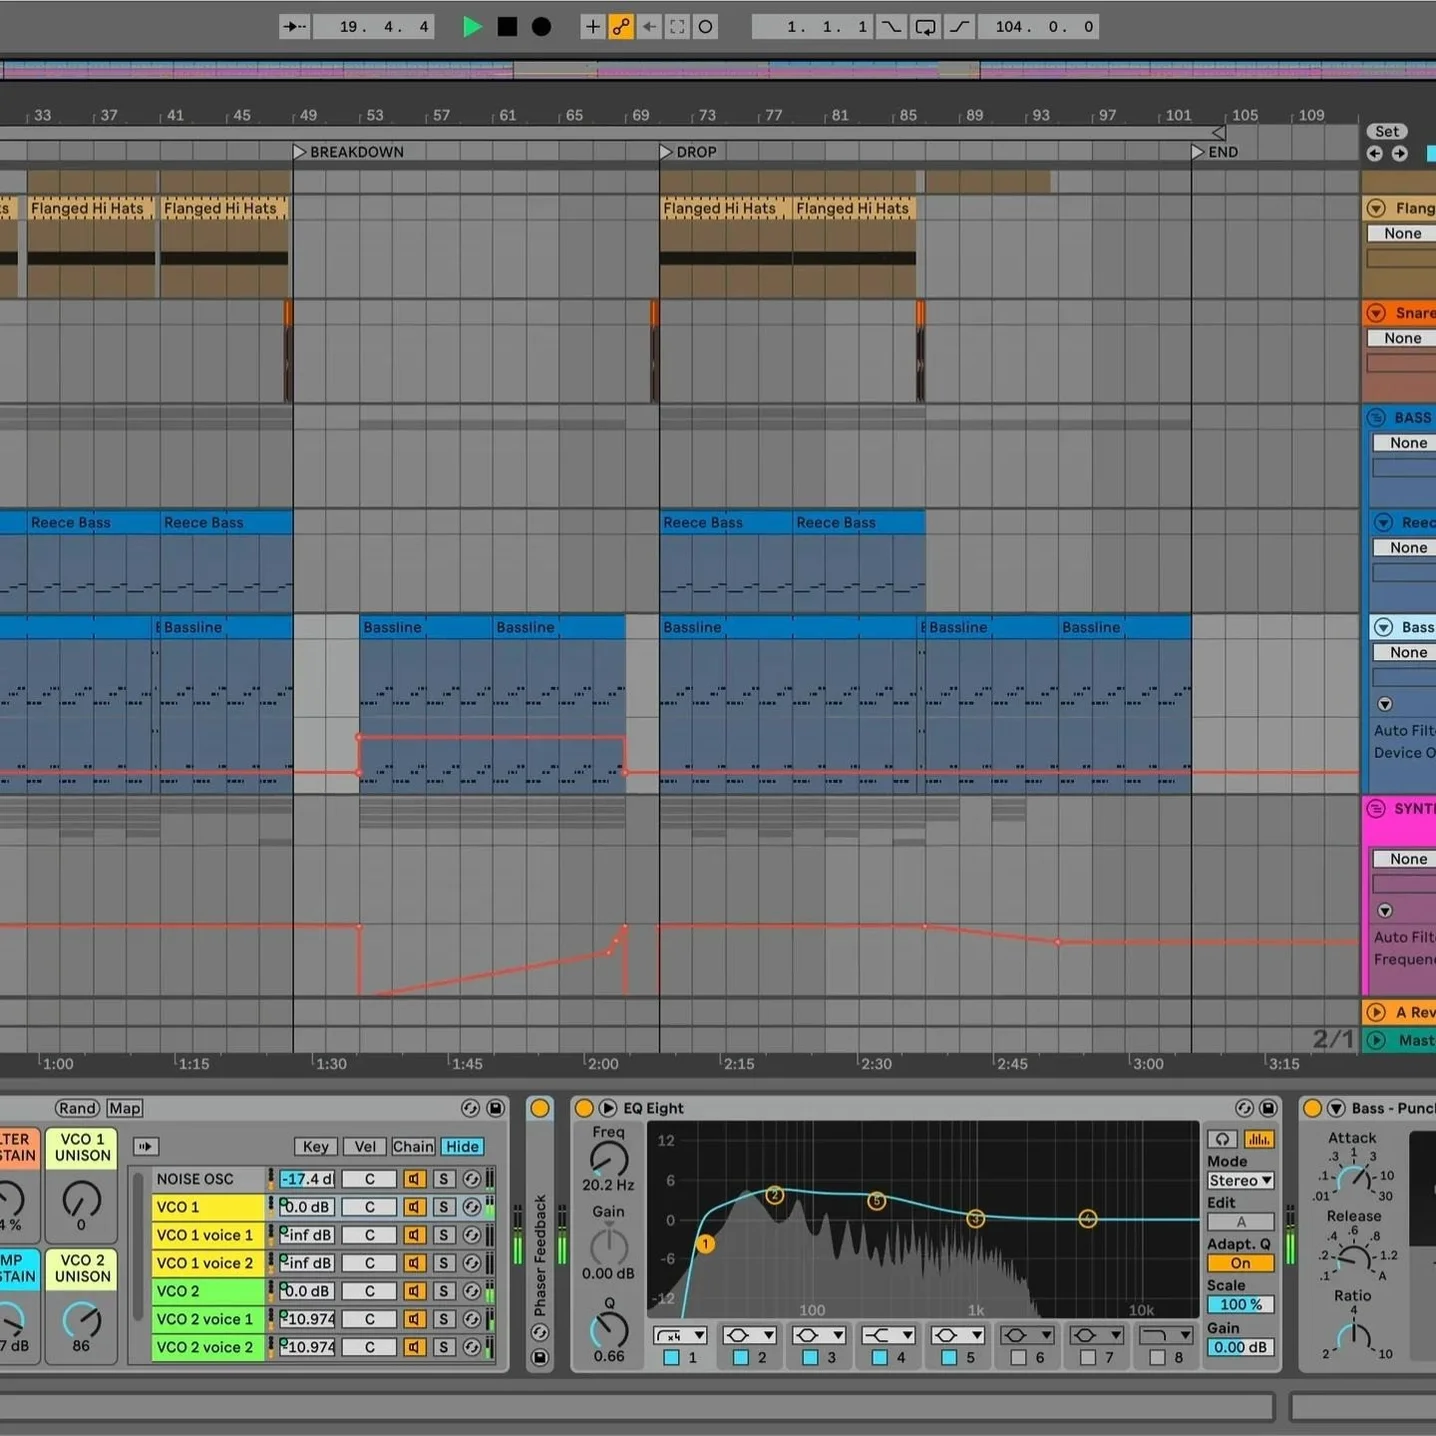Toggle the Follow playback button
Screen dimensions: 1436x1436
295,27
